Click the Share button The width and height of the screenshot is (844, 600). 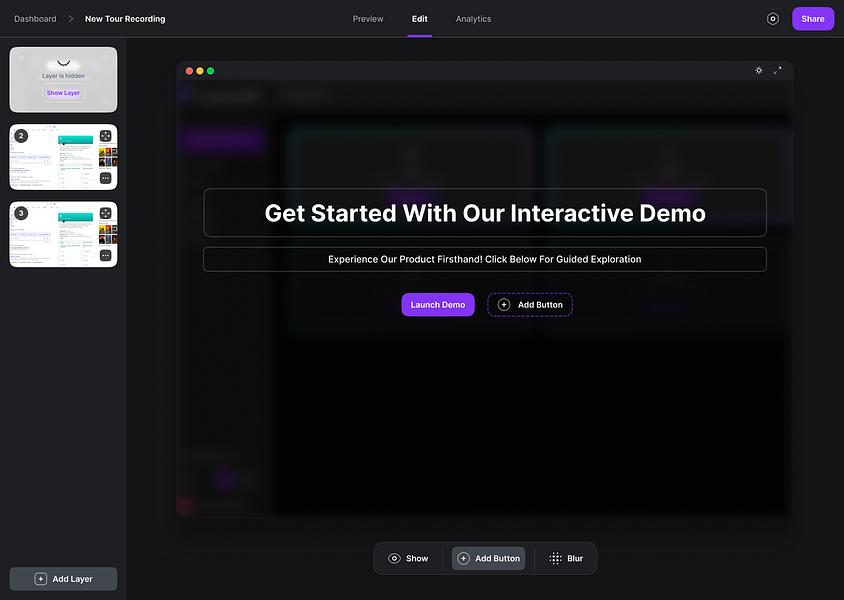(813, 18)
